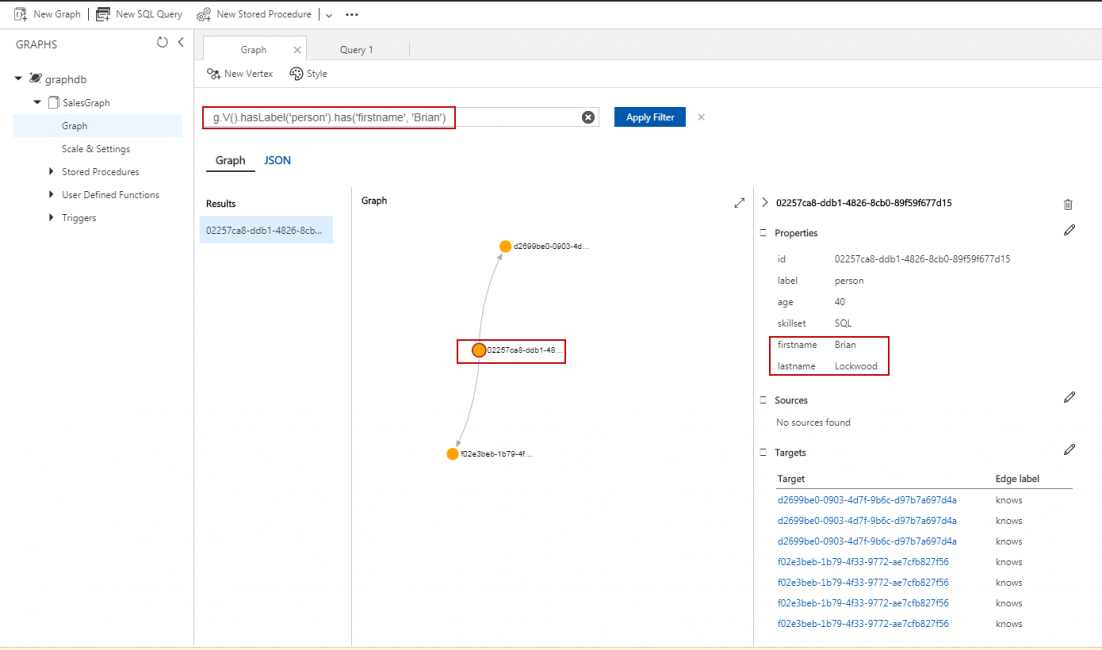Click the Gremlin query input field
The width and height of the screenshot is (1102, 650).
pos(400,118)
